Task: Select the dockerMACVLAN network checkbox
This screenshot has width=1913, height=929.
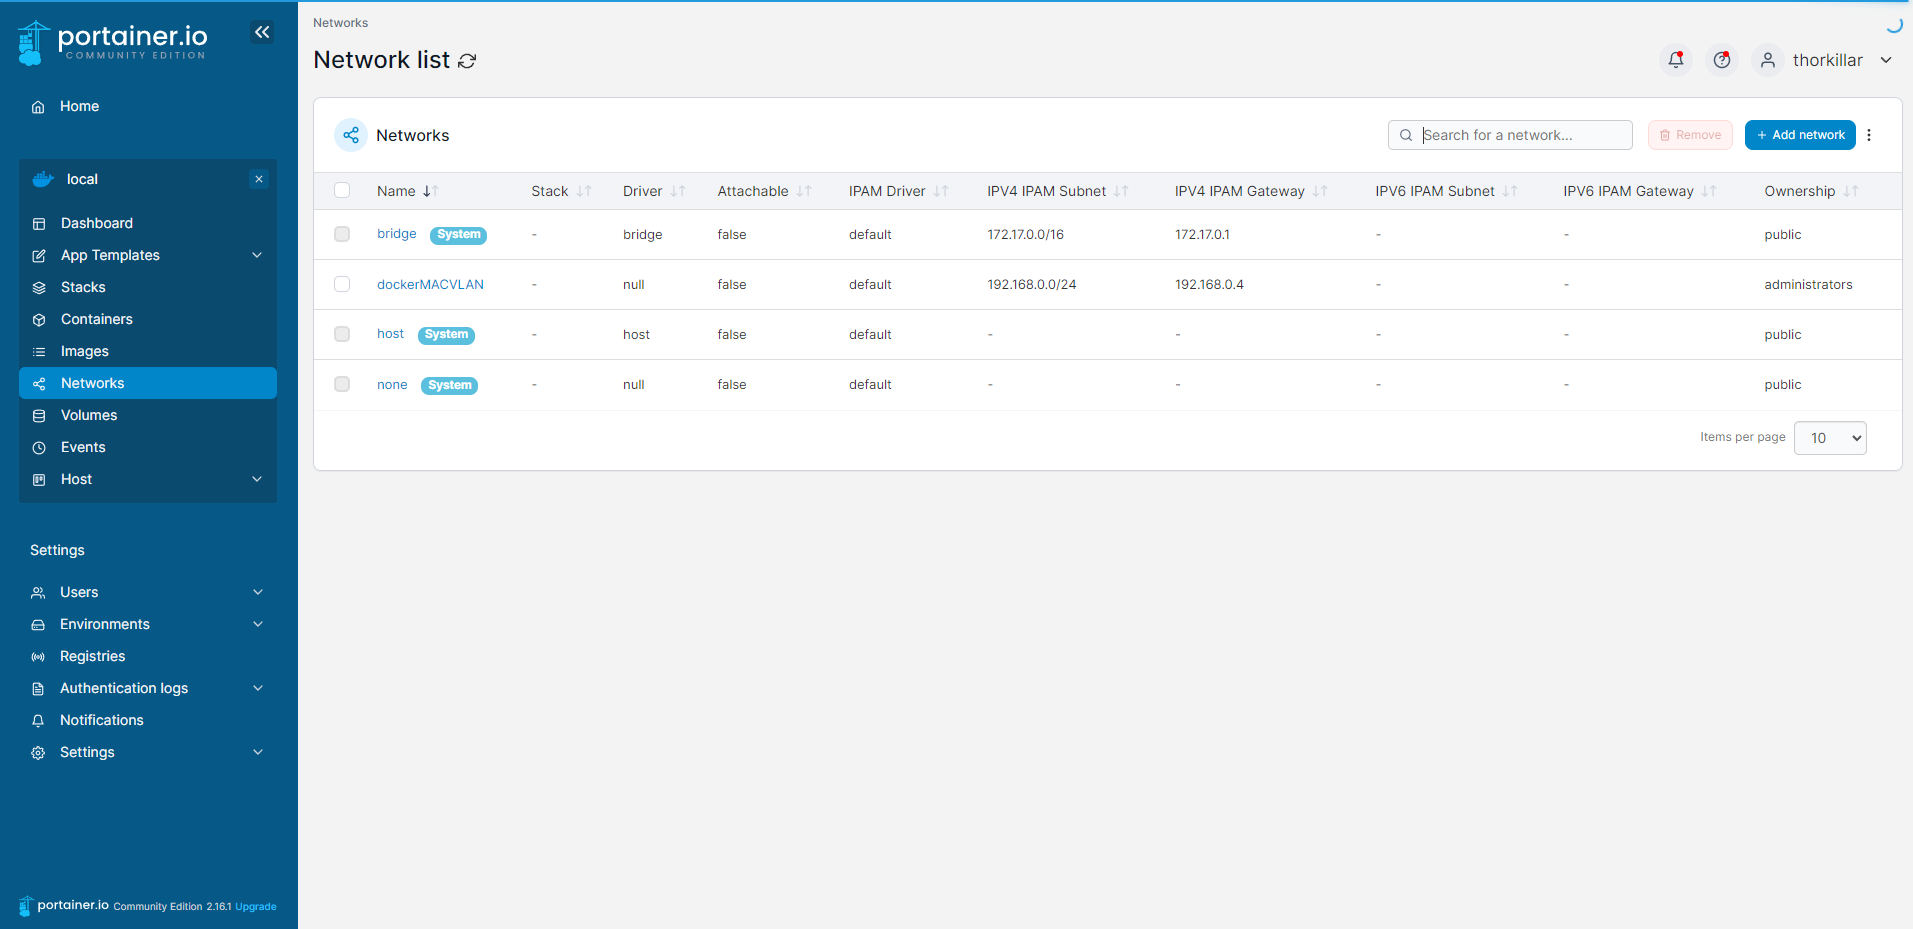Action: pos(342,284)
